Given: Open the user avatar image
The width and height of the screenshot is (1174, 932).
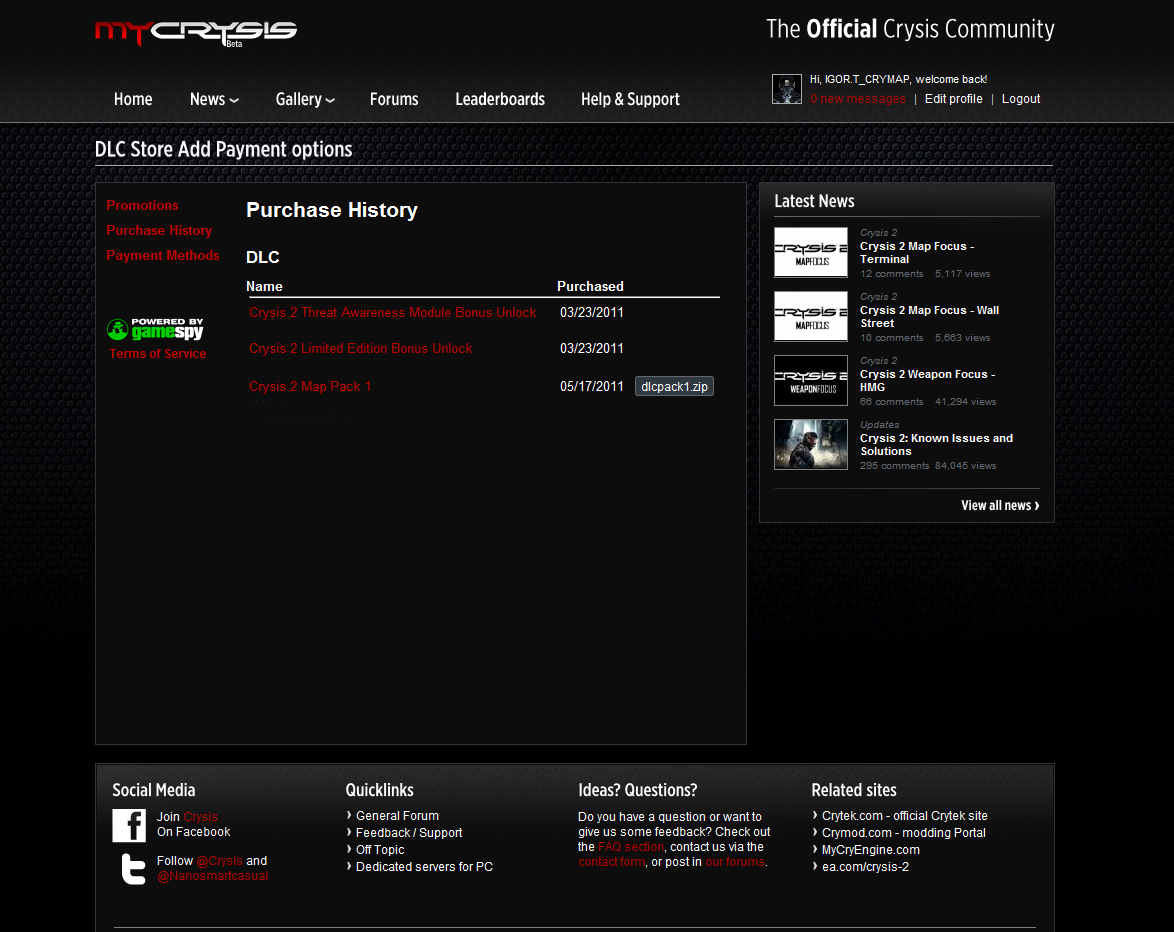Looking at the screenshot, I should coord(787,89).
